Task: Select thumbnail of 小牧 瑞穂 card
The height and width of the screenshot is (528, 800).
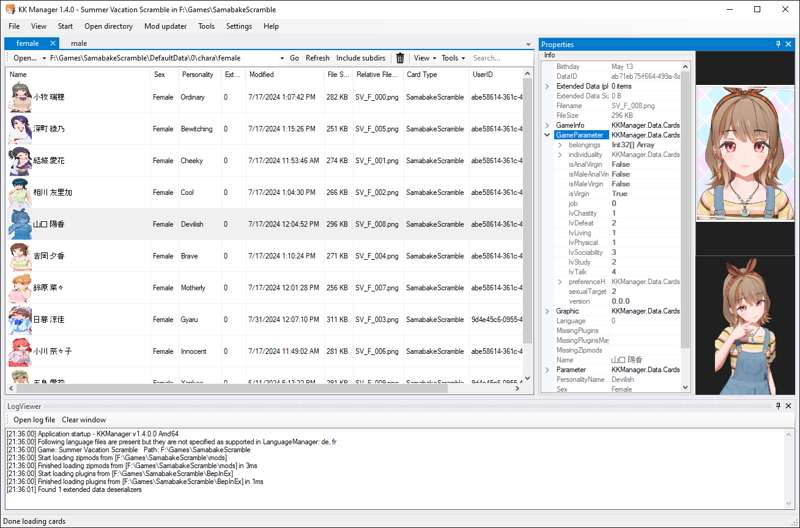Action: [20, 97]
